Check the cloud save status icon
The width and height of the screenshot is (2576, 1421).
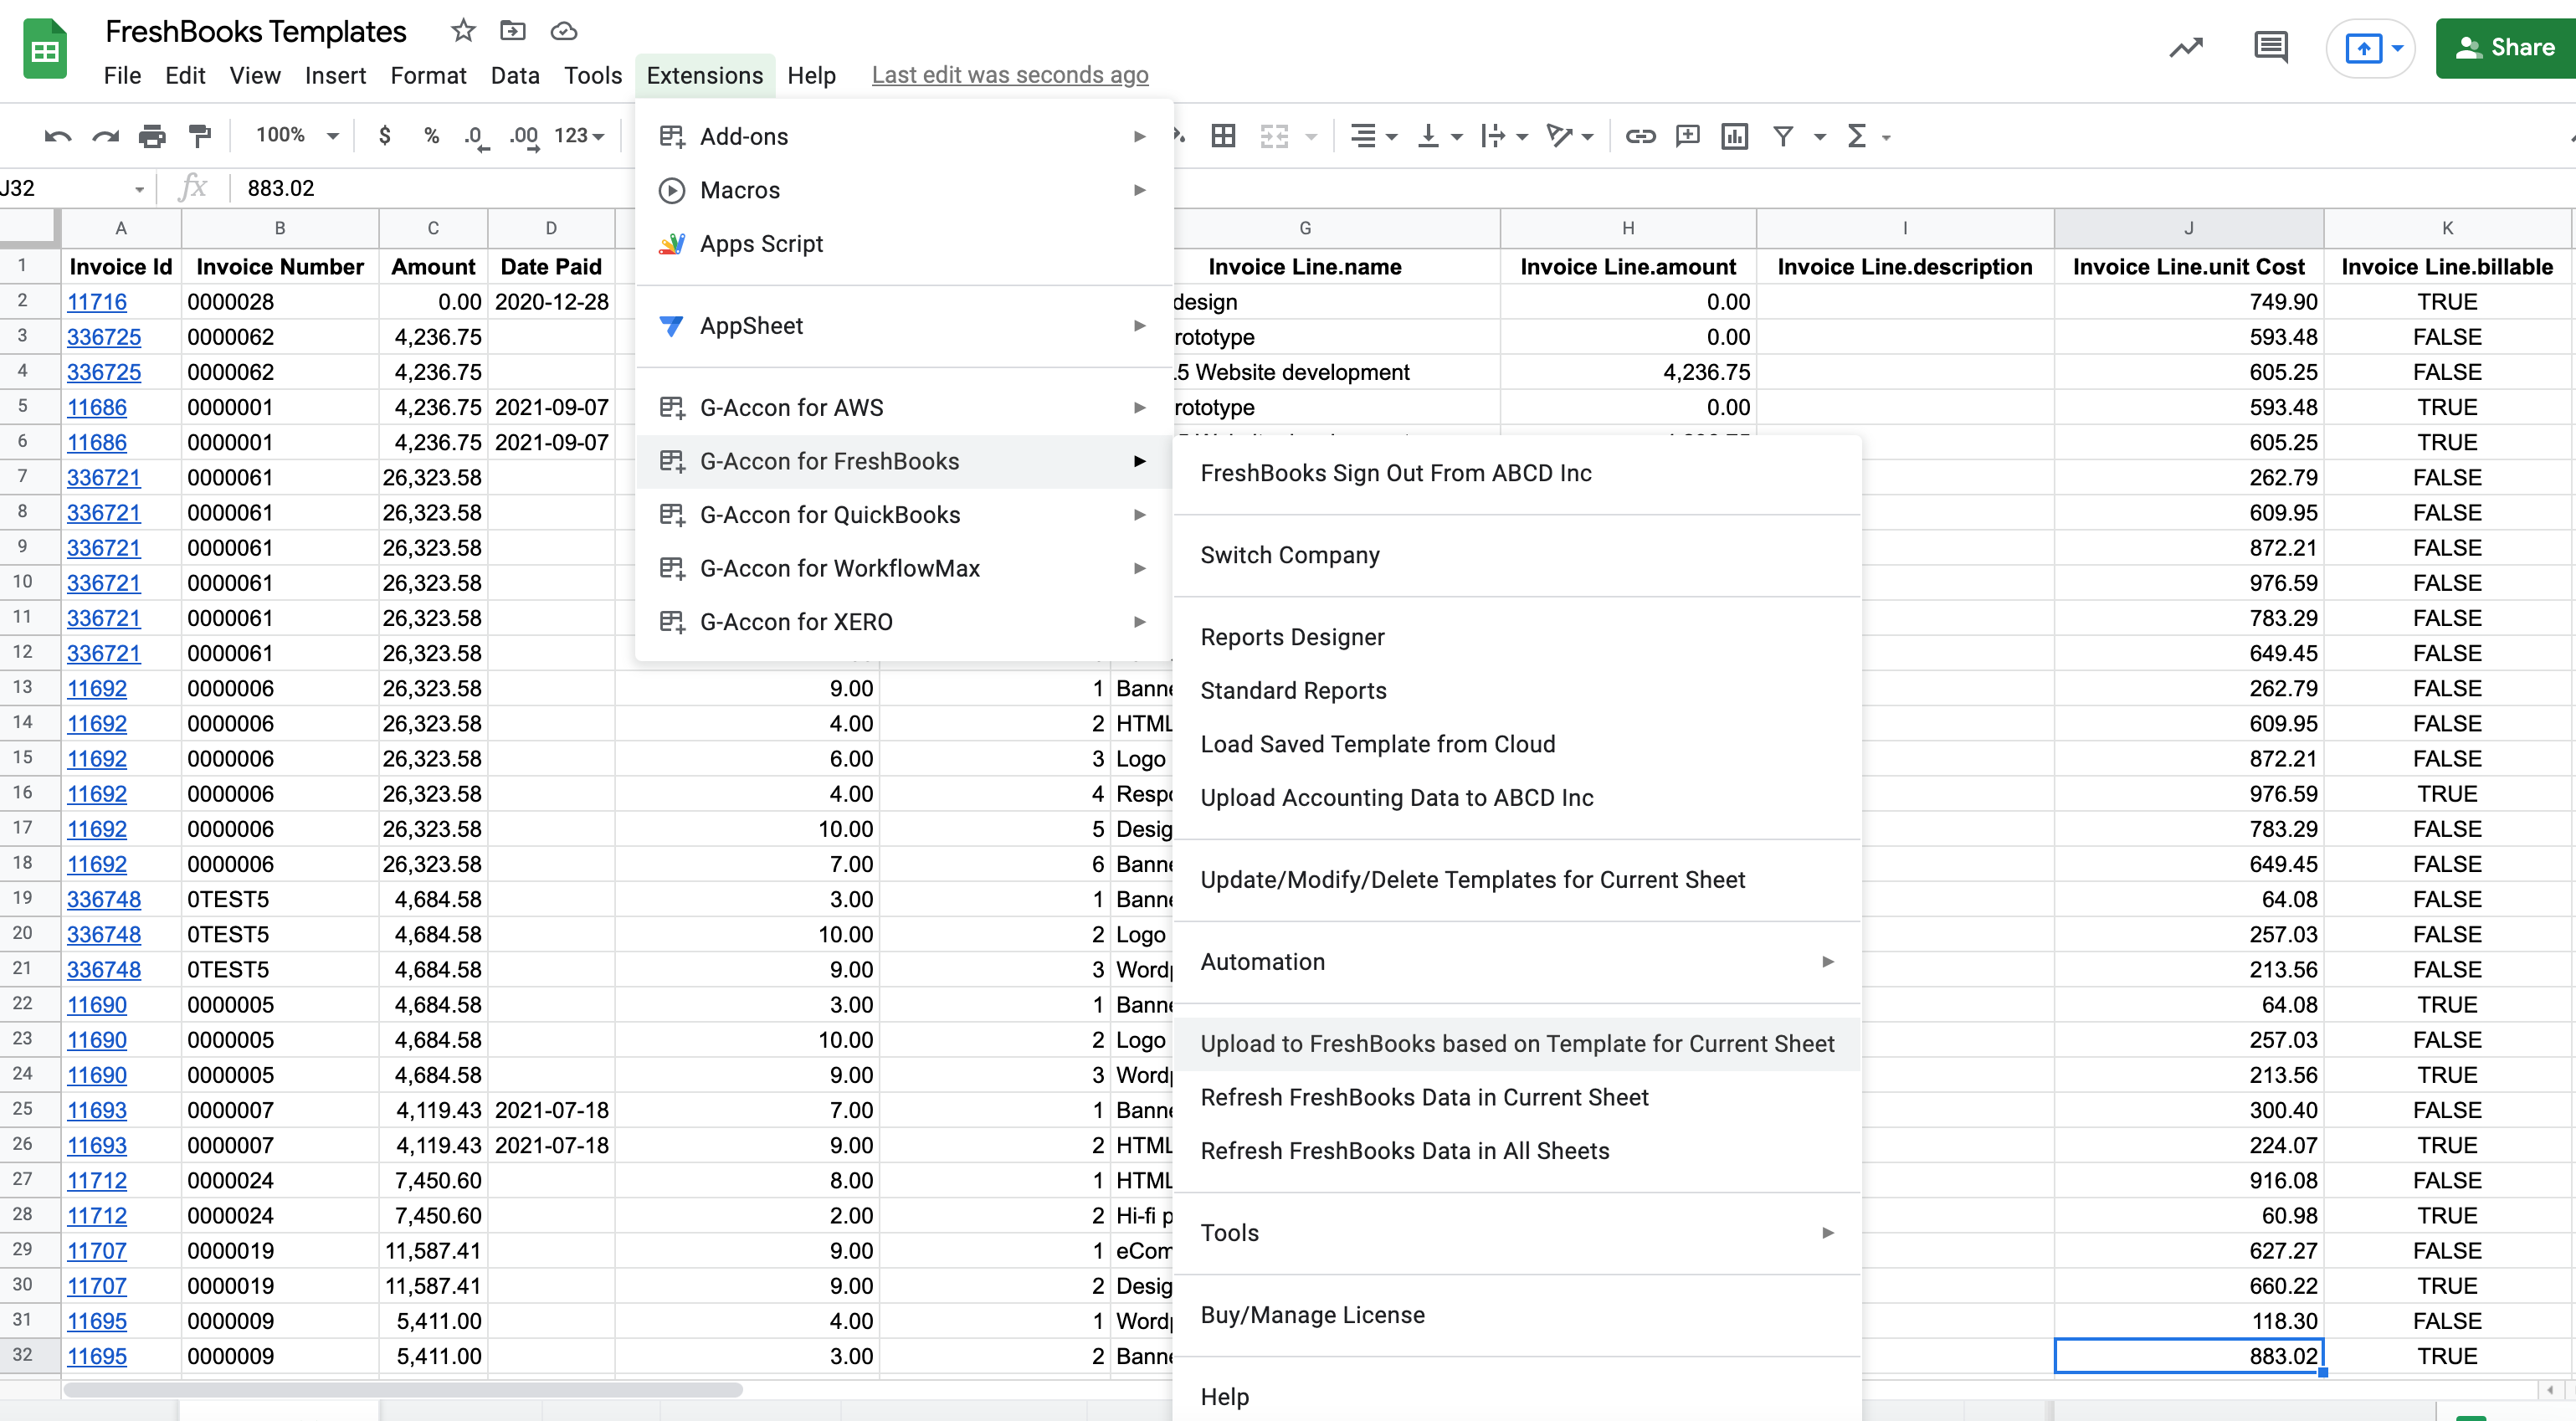(564, 31)
